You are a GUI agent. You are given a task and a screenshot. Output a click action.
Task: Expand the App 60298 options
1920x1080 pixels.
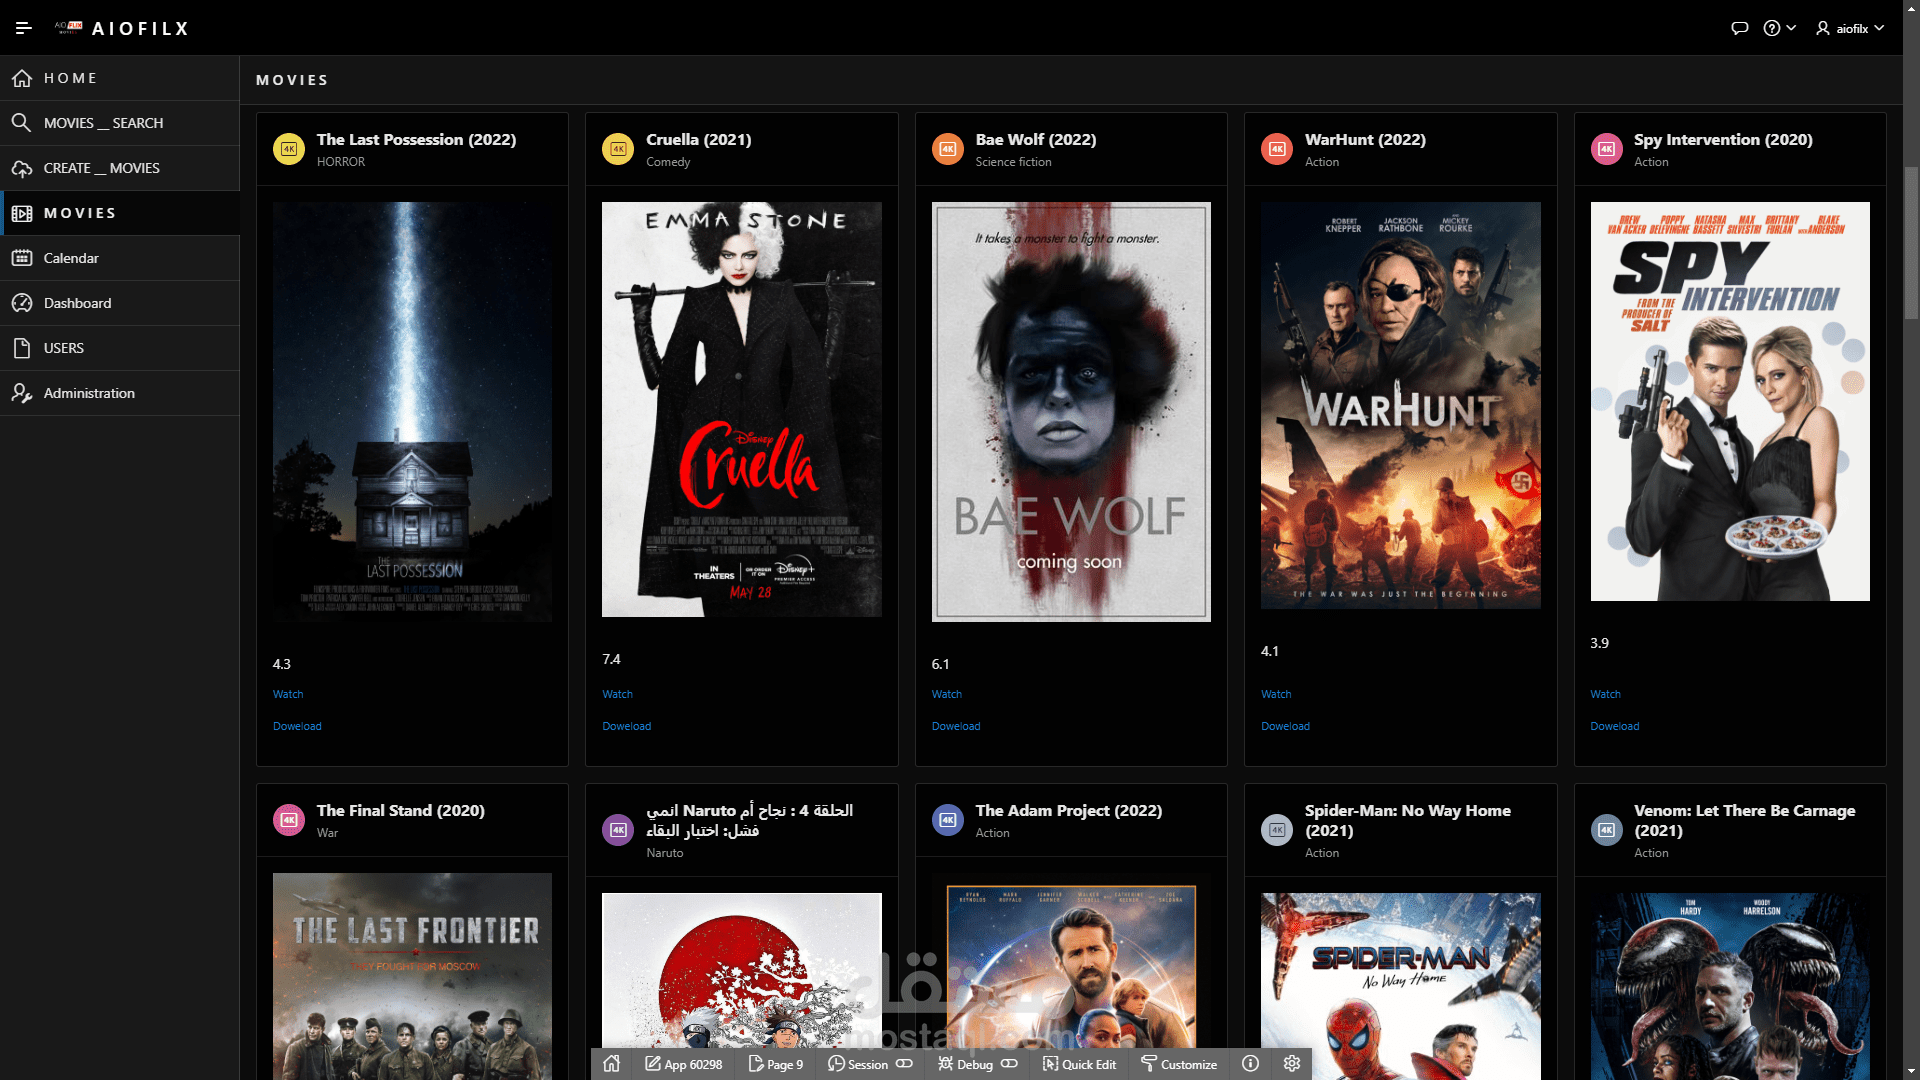point(684,1064)
